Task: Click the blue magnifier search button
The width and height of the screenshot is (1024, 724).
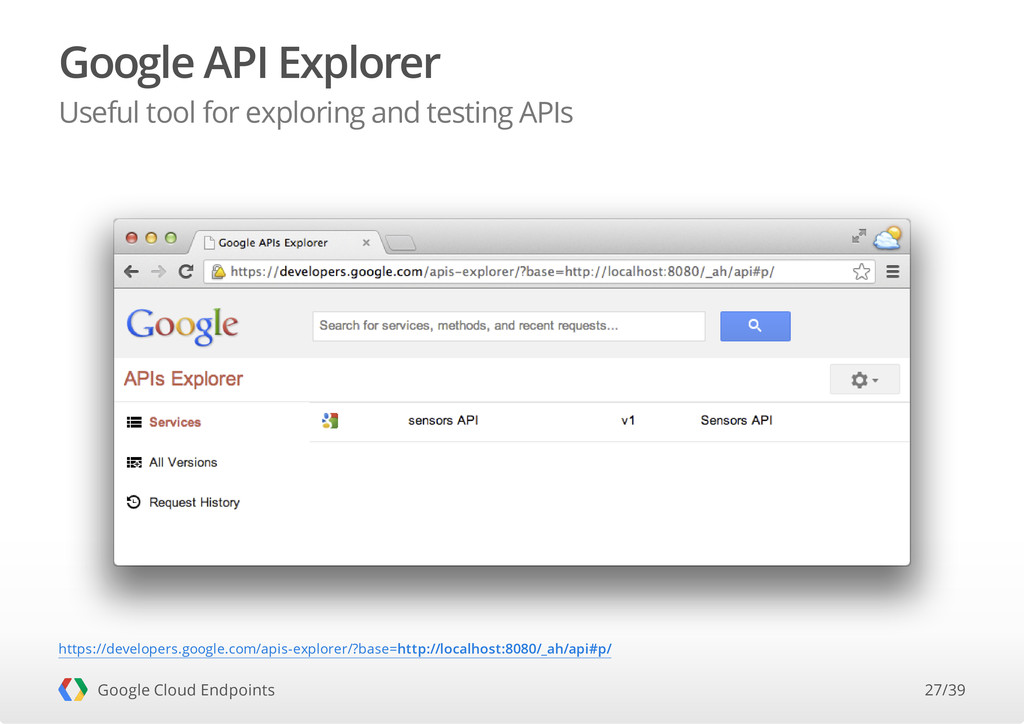Action: 755,326
